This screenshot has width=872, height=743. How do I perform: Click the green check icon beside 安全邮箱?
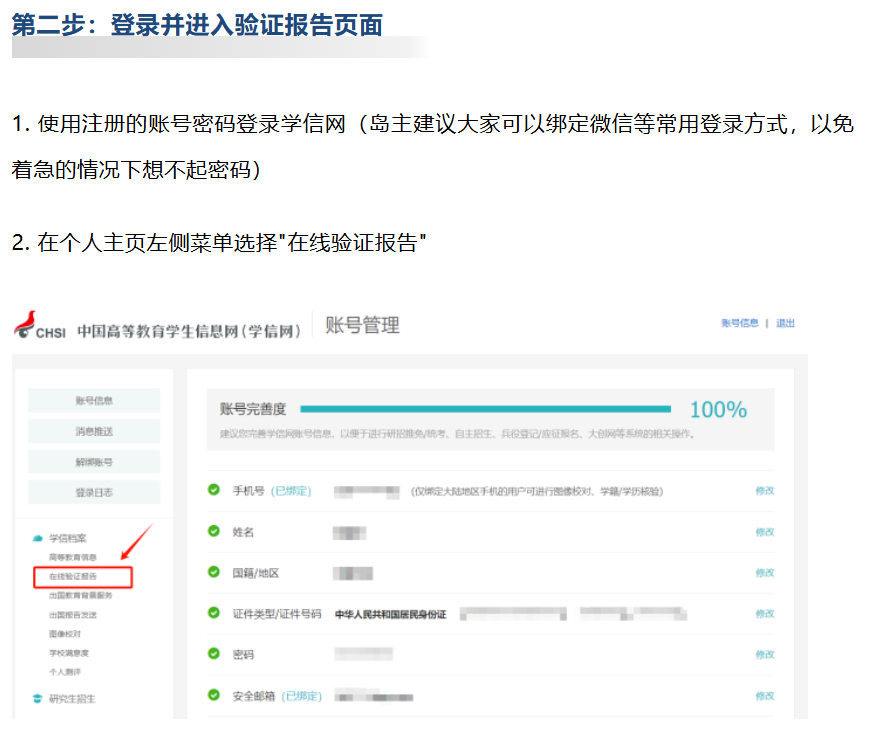pos(213,695)
